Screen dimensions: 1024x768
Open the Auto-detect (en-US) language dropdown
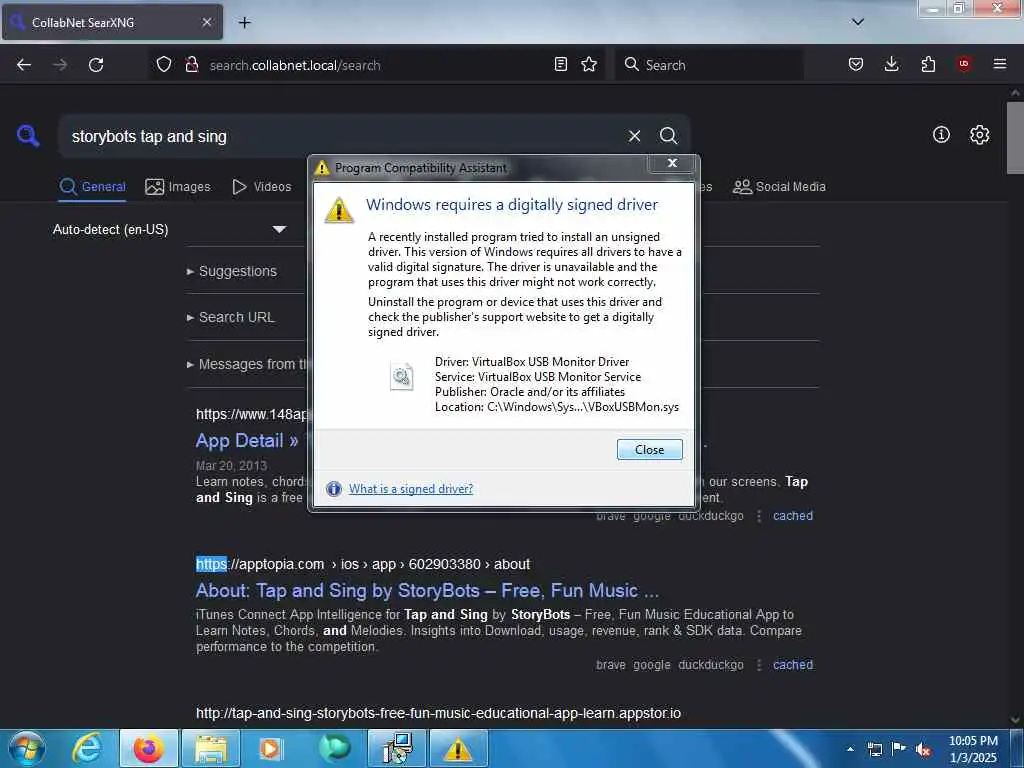(170, 229)
